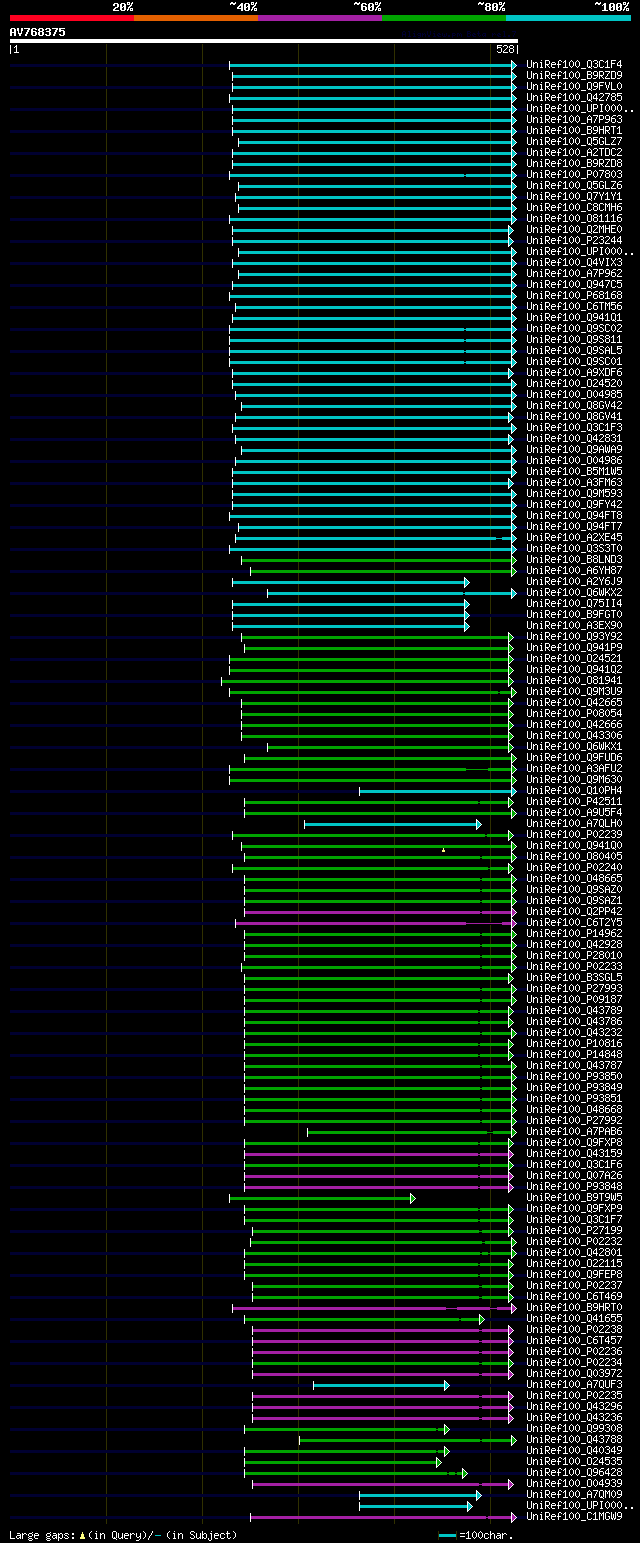This screenshot has height=1543, width=640.
Task: Open hit UniRef100_A7P963
Action: tap(574, 119)
